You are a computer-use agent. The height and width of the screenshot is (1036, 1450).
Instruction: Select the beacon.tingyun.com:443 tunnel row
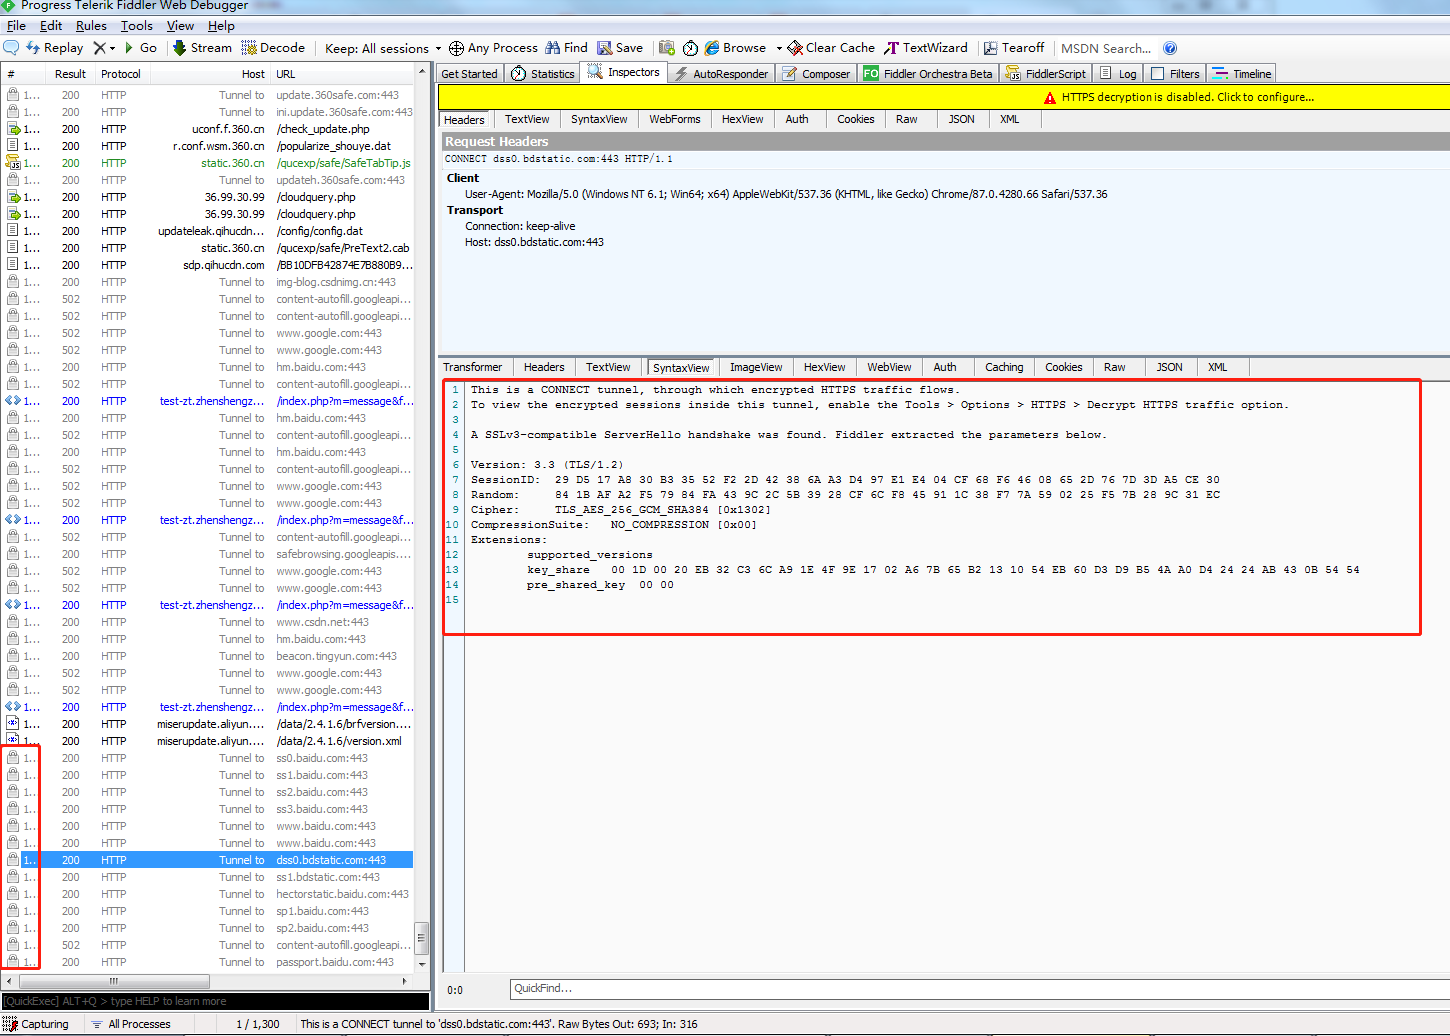tap(207, 656)
